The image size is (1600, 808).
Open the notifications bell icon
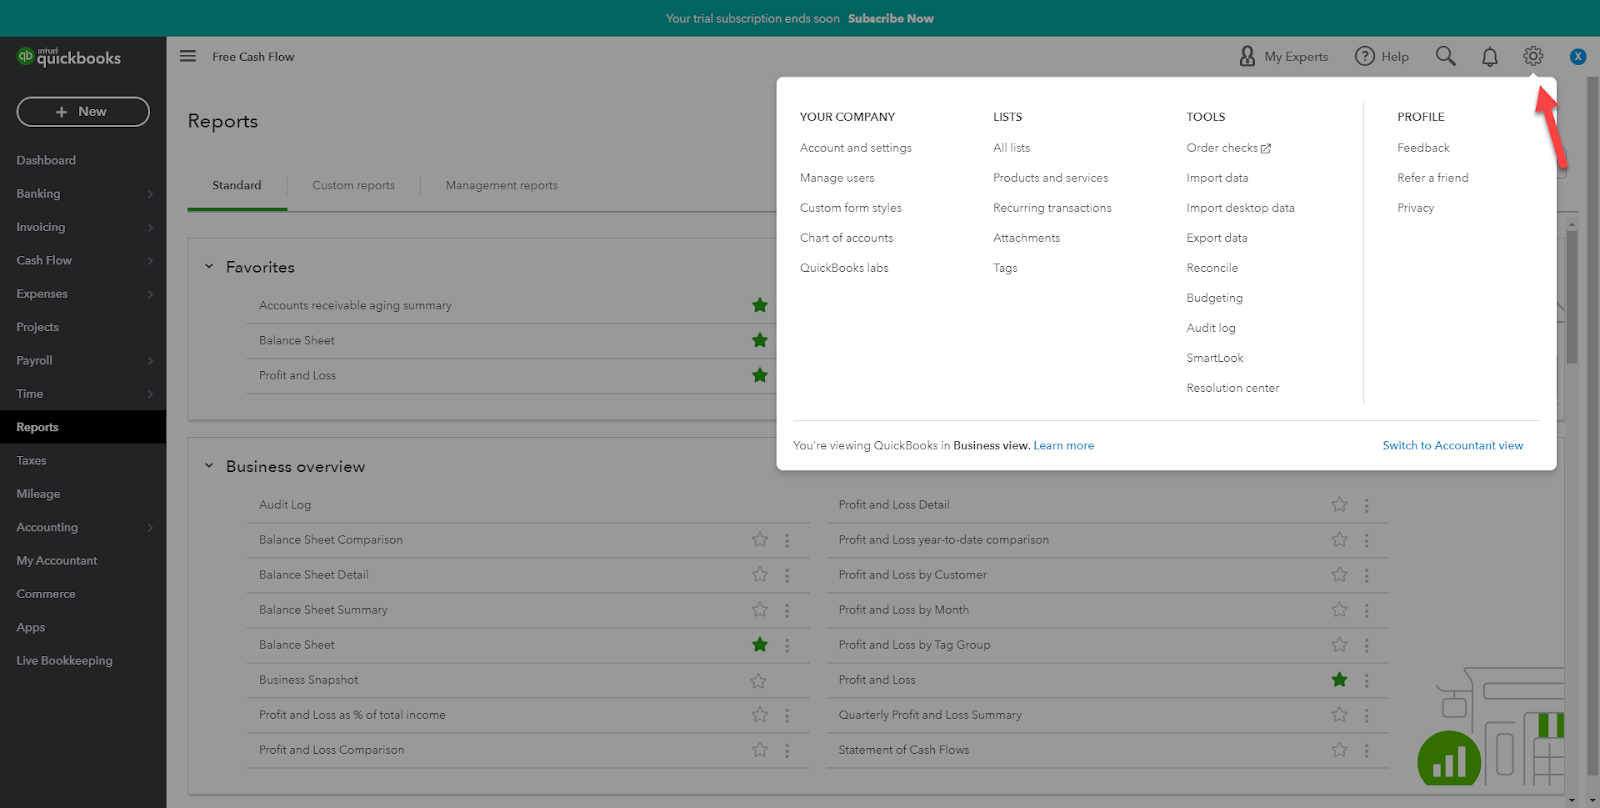click(x=1490, y=57)
